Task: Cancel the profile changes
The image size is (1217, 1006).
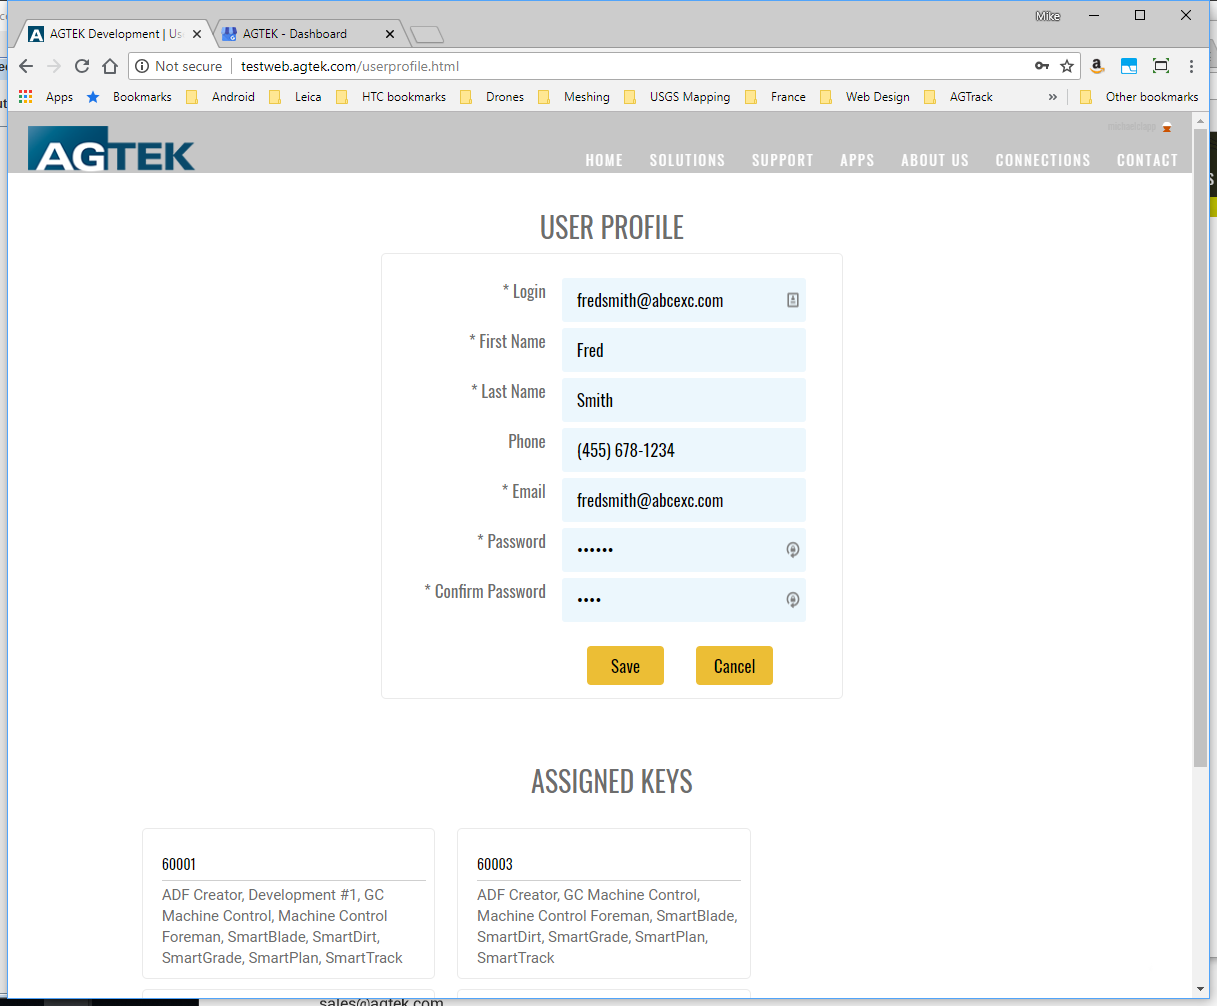Action: (734, 666)
